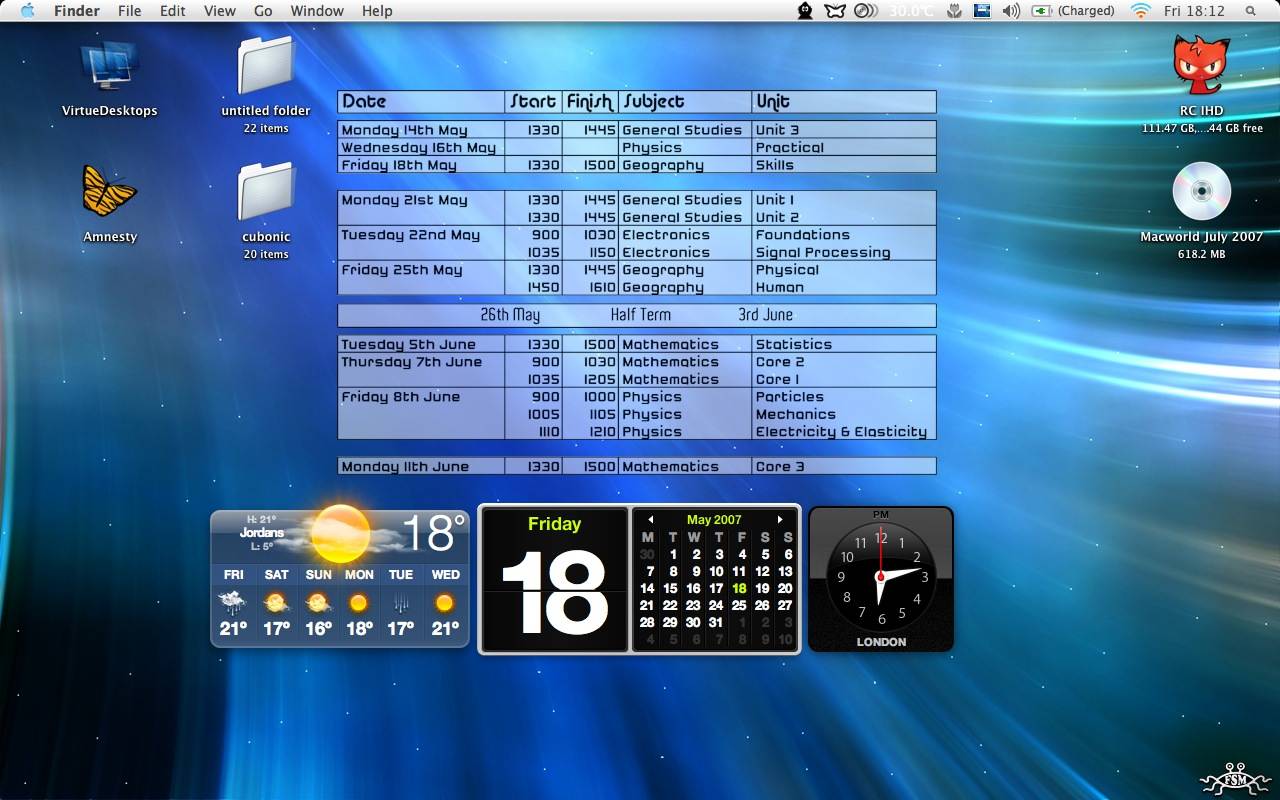1280x800 pixels.
Task: Click the FRI rainy forecast icon
Action: coord(233,603)
